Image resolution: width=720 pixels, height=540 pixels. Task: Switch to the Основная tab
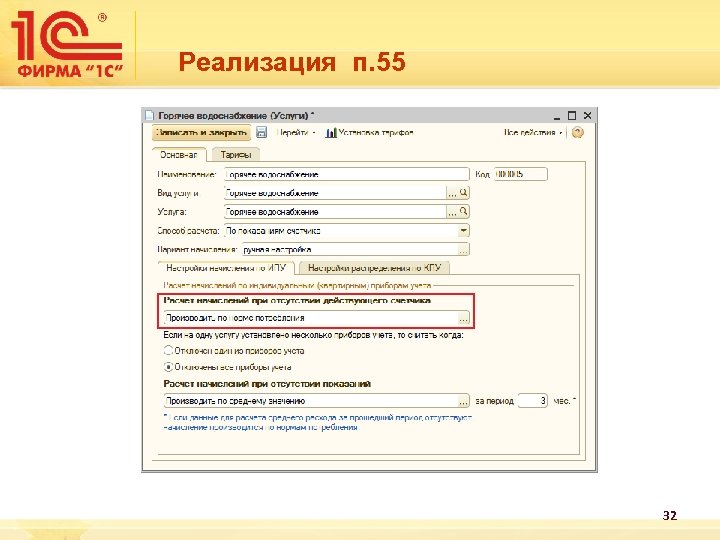(x=179, y=155)
